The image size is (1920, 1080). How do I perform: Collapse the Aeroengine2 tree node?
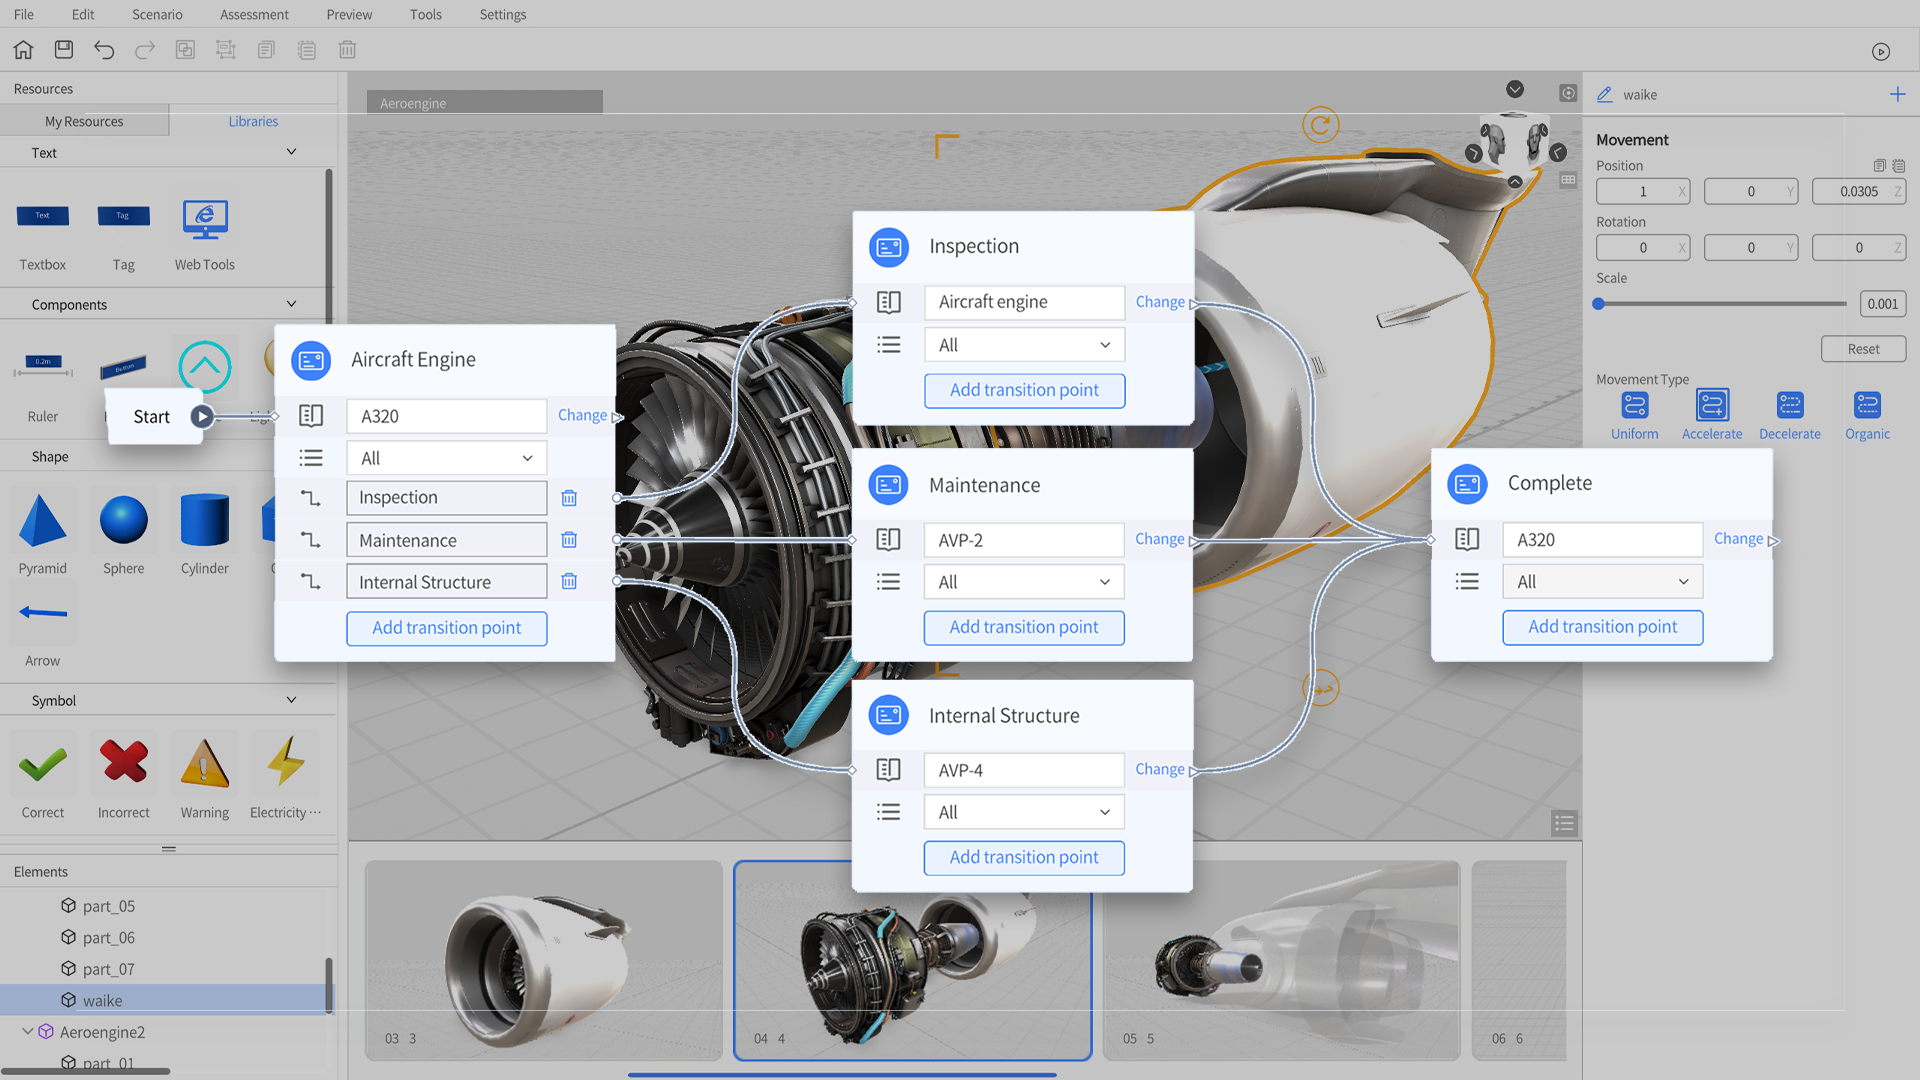pos(27,1031)
